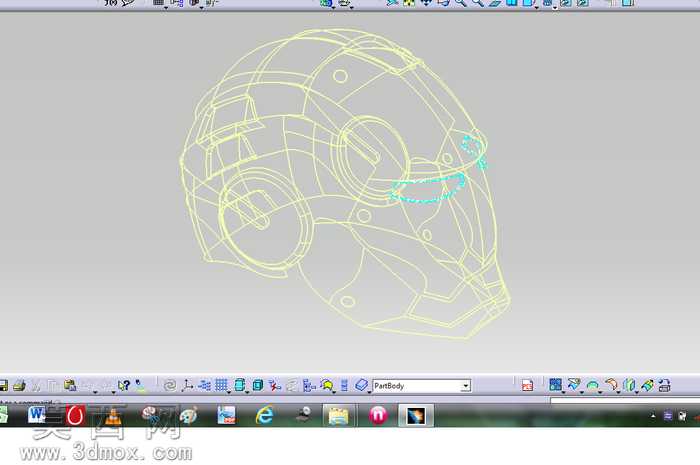Click the Update spiral icon
Viewport: 700px width, 465px height.
[x=170, y=385]
